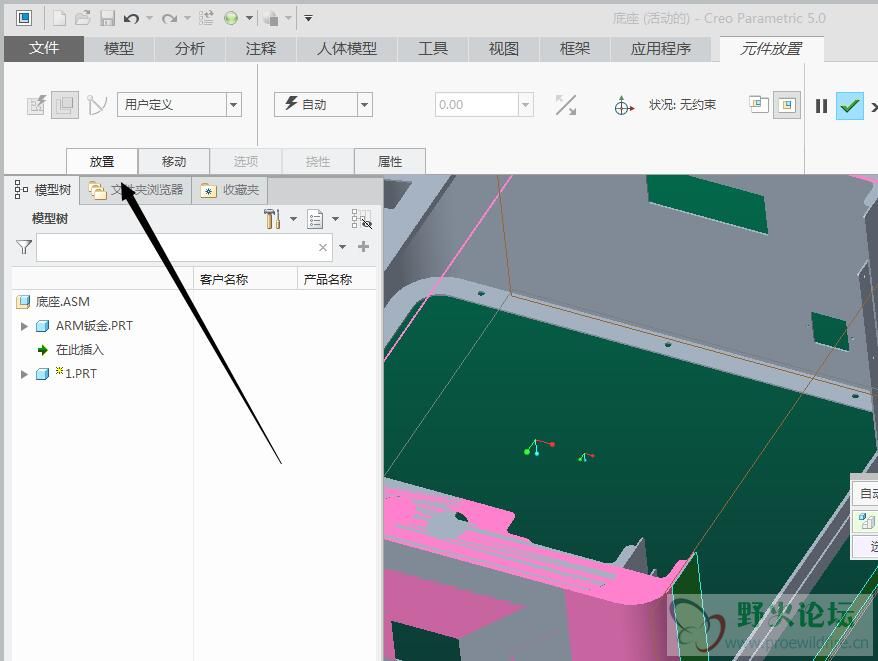
Task: Expand the green sphere icon dropdown
Action: click(249, 18)
